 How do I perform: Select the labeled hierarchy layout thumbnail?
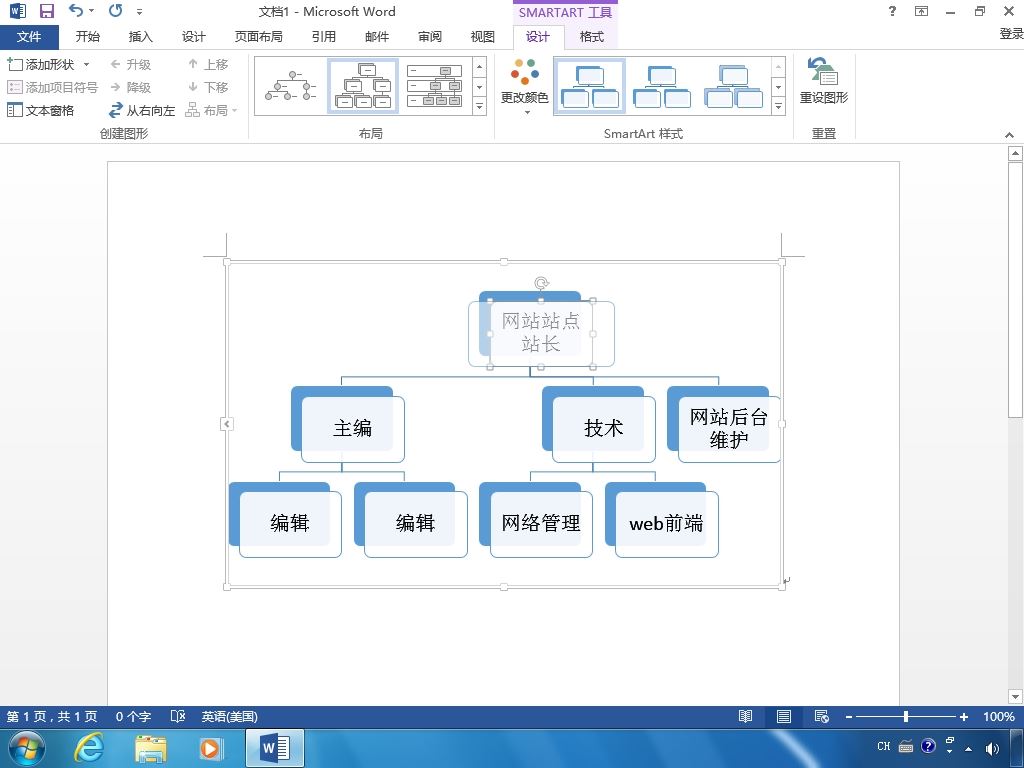click(x=434, y=87)
